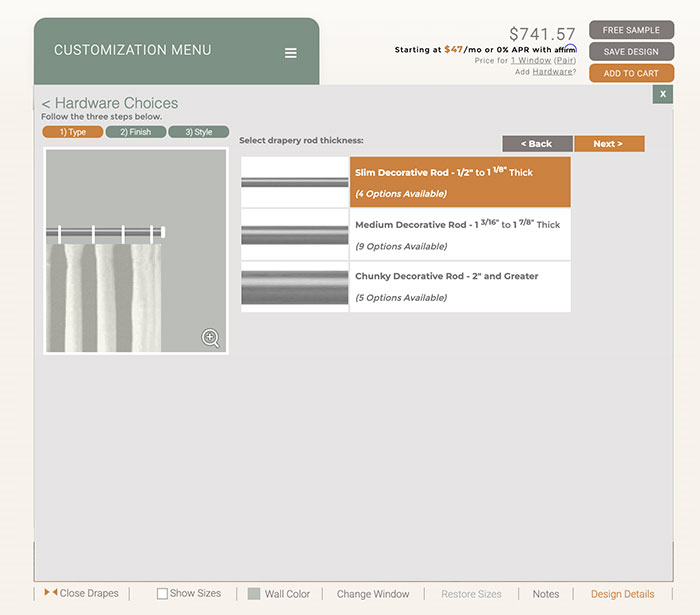This screenshot has height=615, width=700.
Task: Switch to the 3) Style step tab
Action: coord(198,132)
